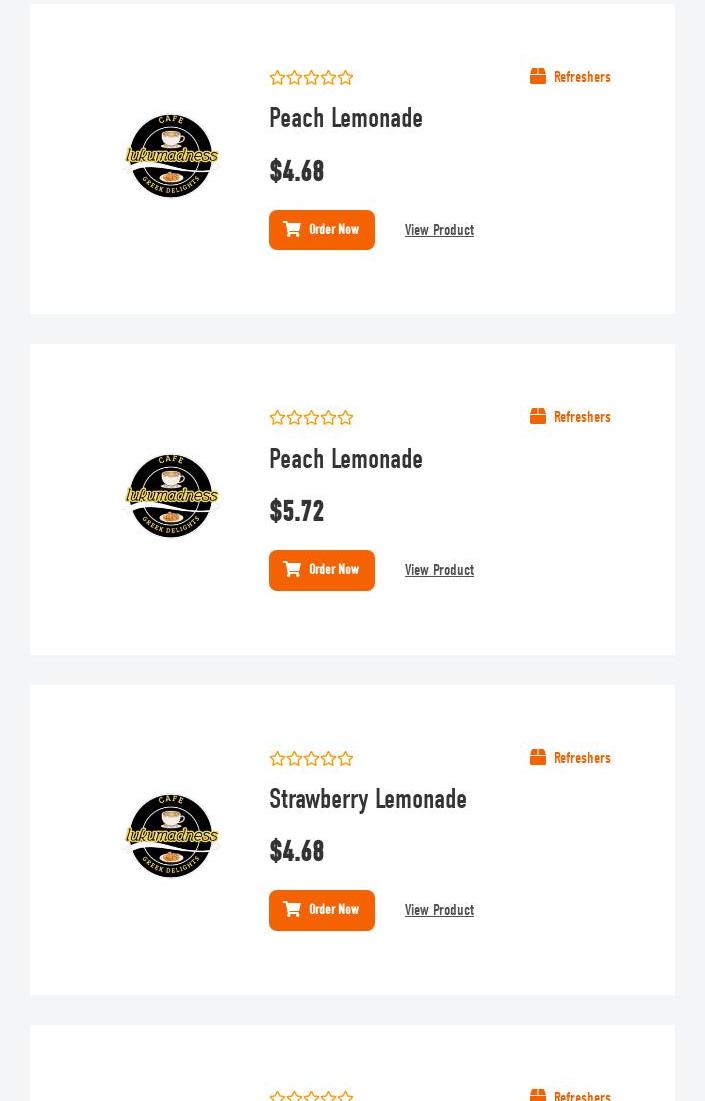Click the Refreshers box icon on the $5.72 Peach Lemonade

[x=538, y=416]
